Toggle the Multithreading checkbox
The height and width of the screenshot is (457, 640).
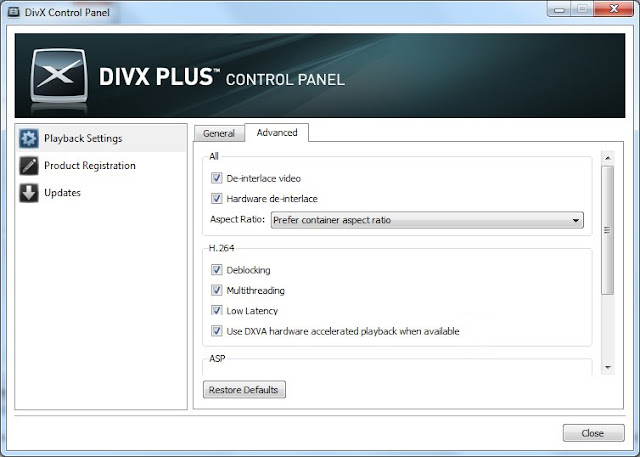pyautogui.click(x=216, y=290)
